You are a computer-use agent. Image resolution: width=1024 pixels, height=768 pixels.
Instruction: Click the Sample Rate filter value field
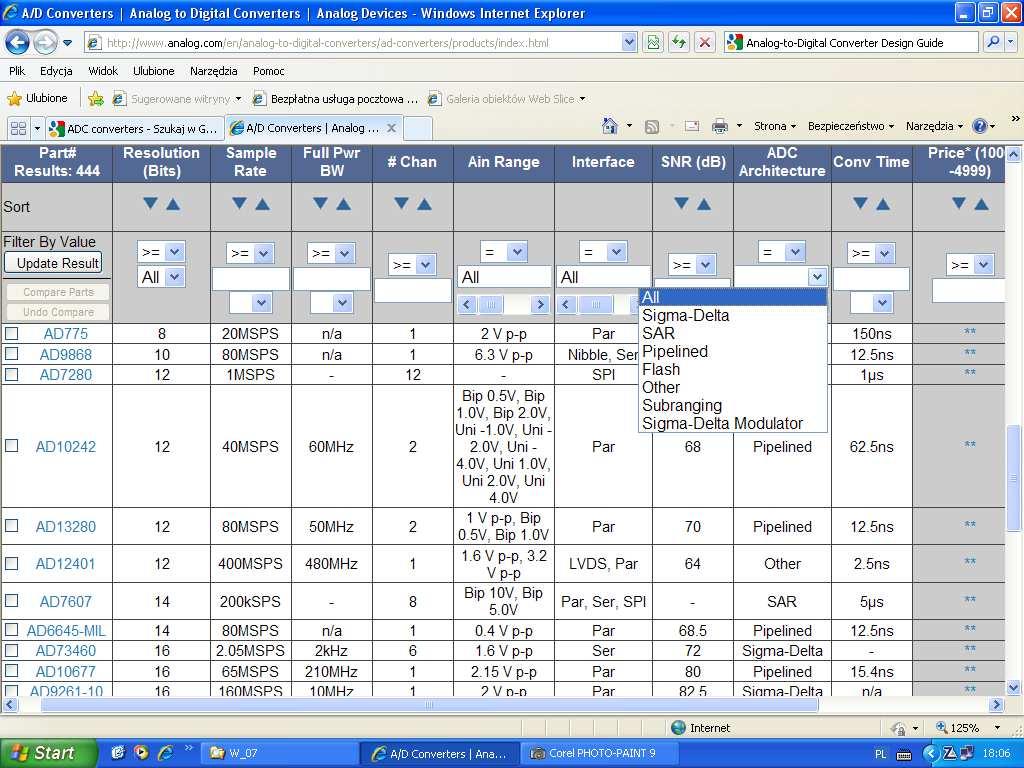point(250,279)
